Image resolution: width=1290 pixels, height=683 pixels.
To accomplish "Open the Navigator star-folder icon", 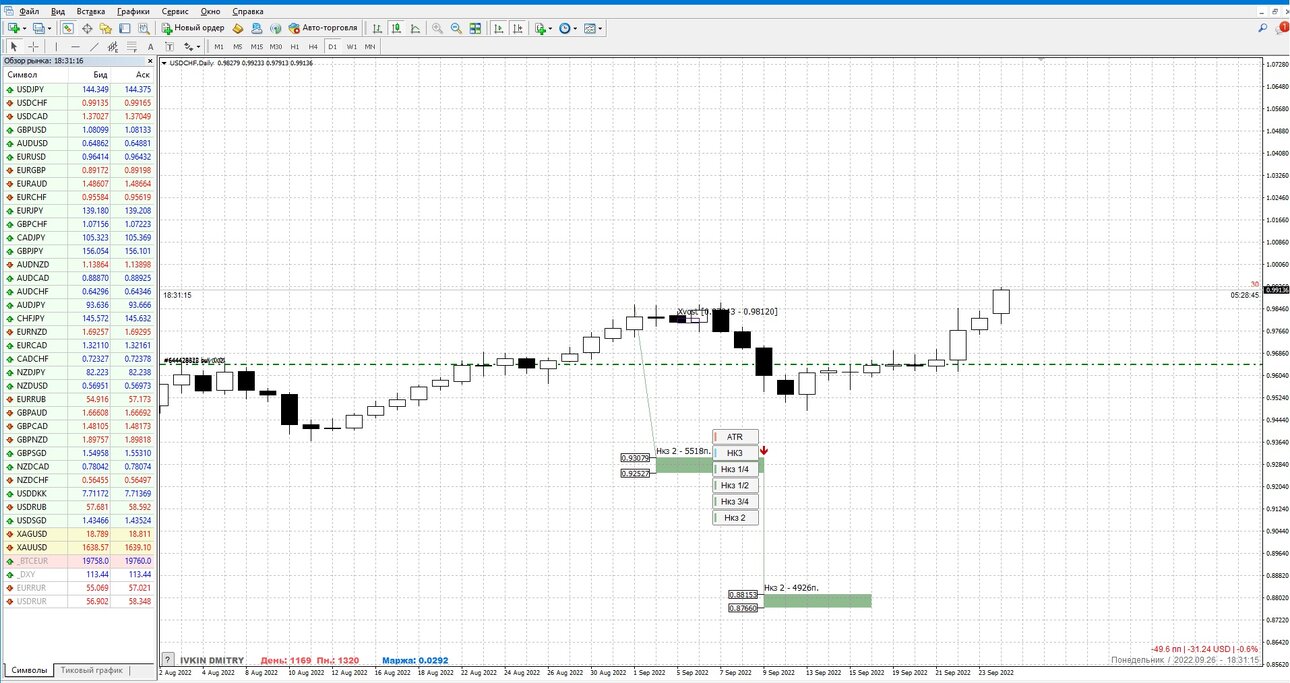I will tap(105, 28).
